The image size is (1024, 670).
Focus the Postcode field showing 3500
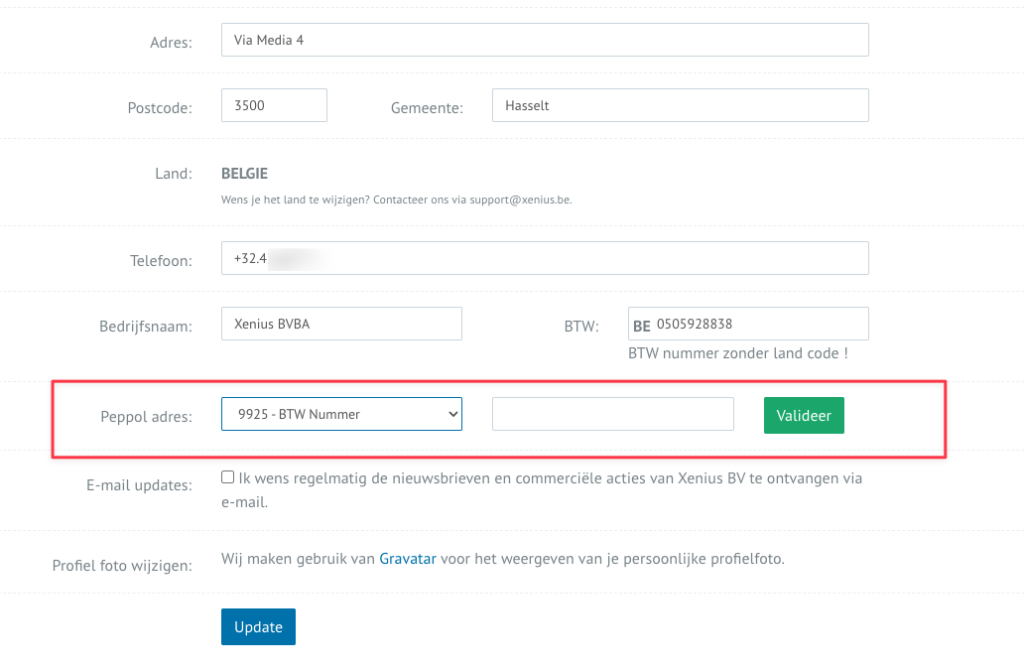point(274,105)
